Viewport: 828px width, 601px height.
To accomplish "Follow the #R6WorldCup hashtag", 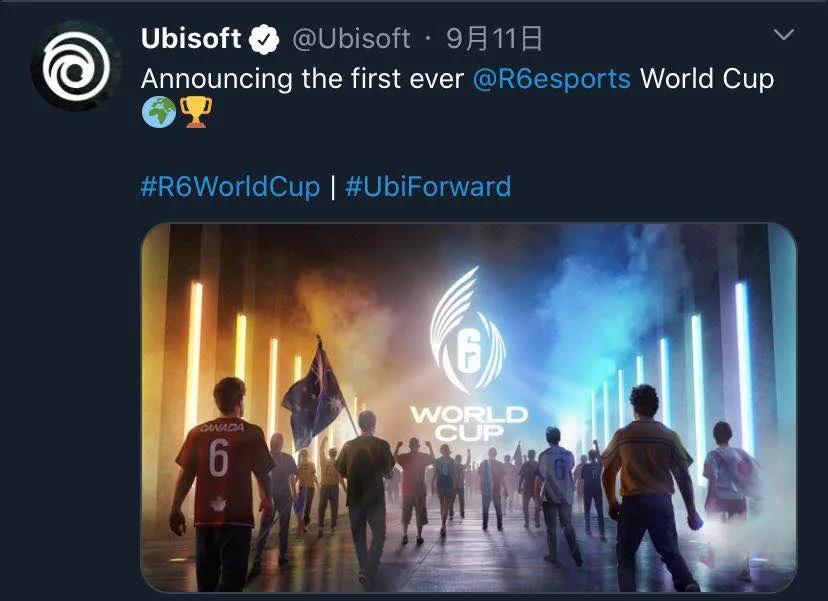I will (230, 186).
